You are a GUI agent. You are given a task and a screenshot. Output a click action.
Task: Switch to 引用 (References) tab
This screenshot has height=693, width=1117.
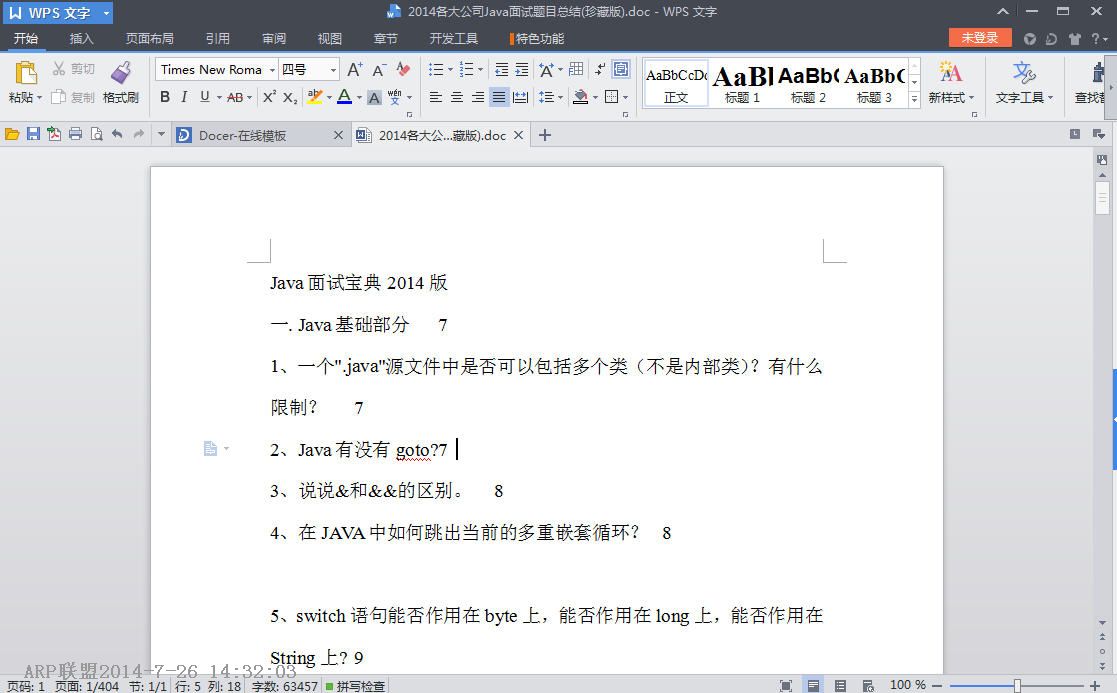point(217,38)
